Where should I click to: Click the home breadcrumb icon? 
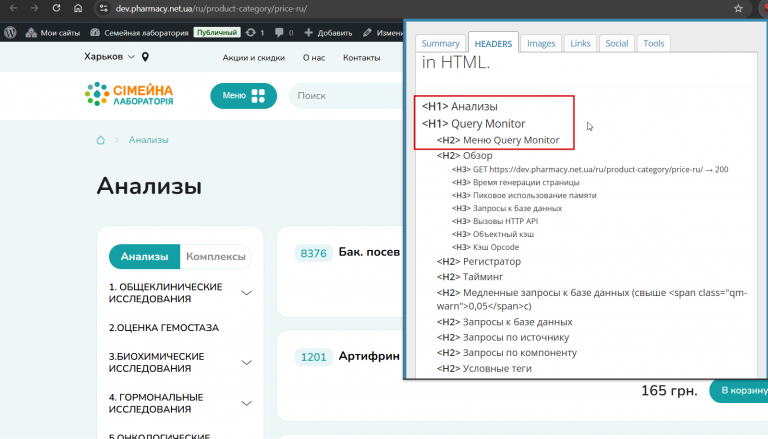click(x=100, y=140)
